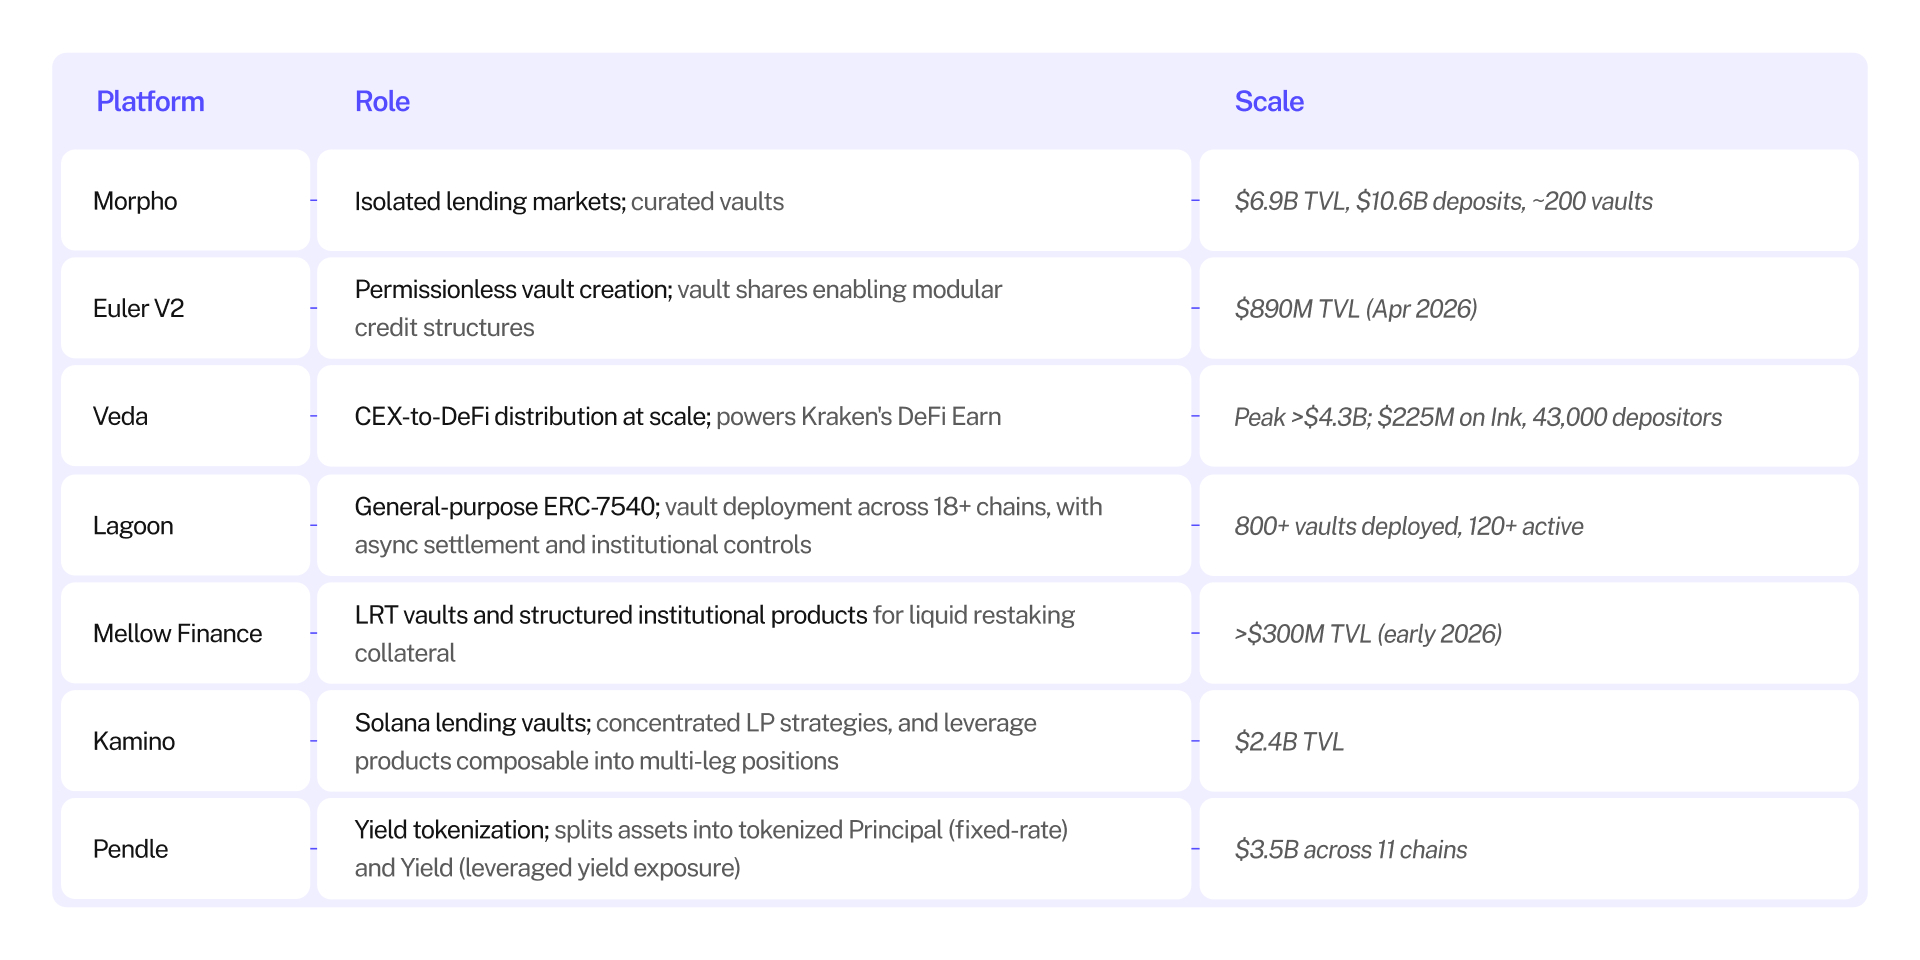The image size is (1920, 960).
Task: Click '$6.9B TVL, $10.6B deposits, ~200 vaults'
Action: pos(1443,201)
